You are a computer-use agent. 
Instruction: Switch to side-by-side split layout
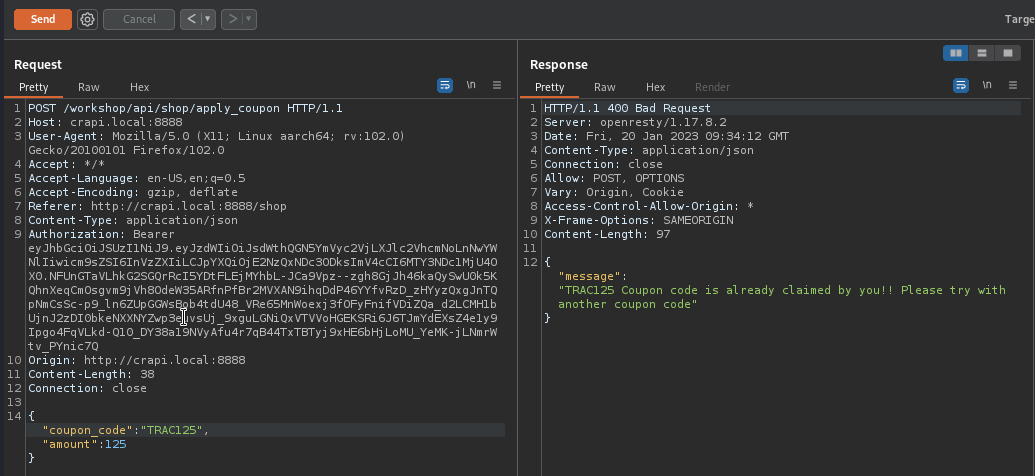956,53
